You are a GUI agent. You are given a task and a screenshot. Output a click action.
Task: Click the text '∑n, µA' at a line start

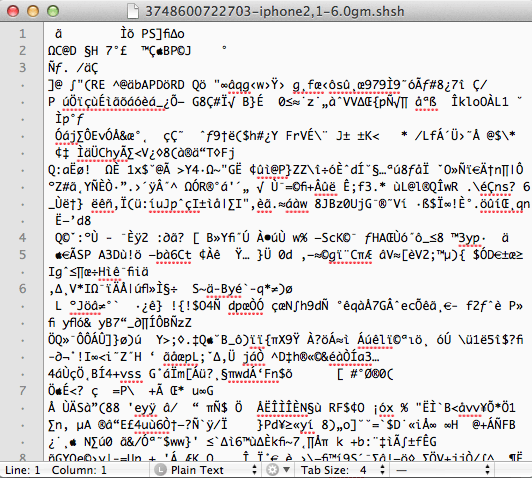coord(70,425)
